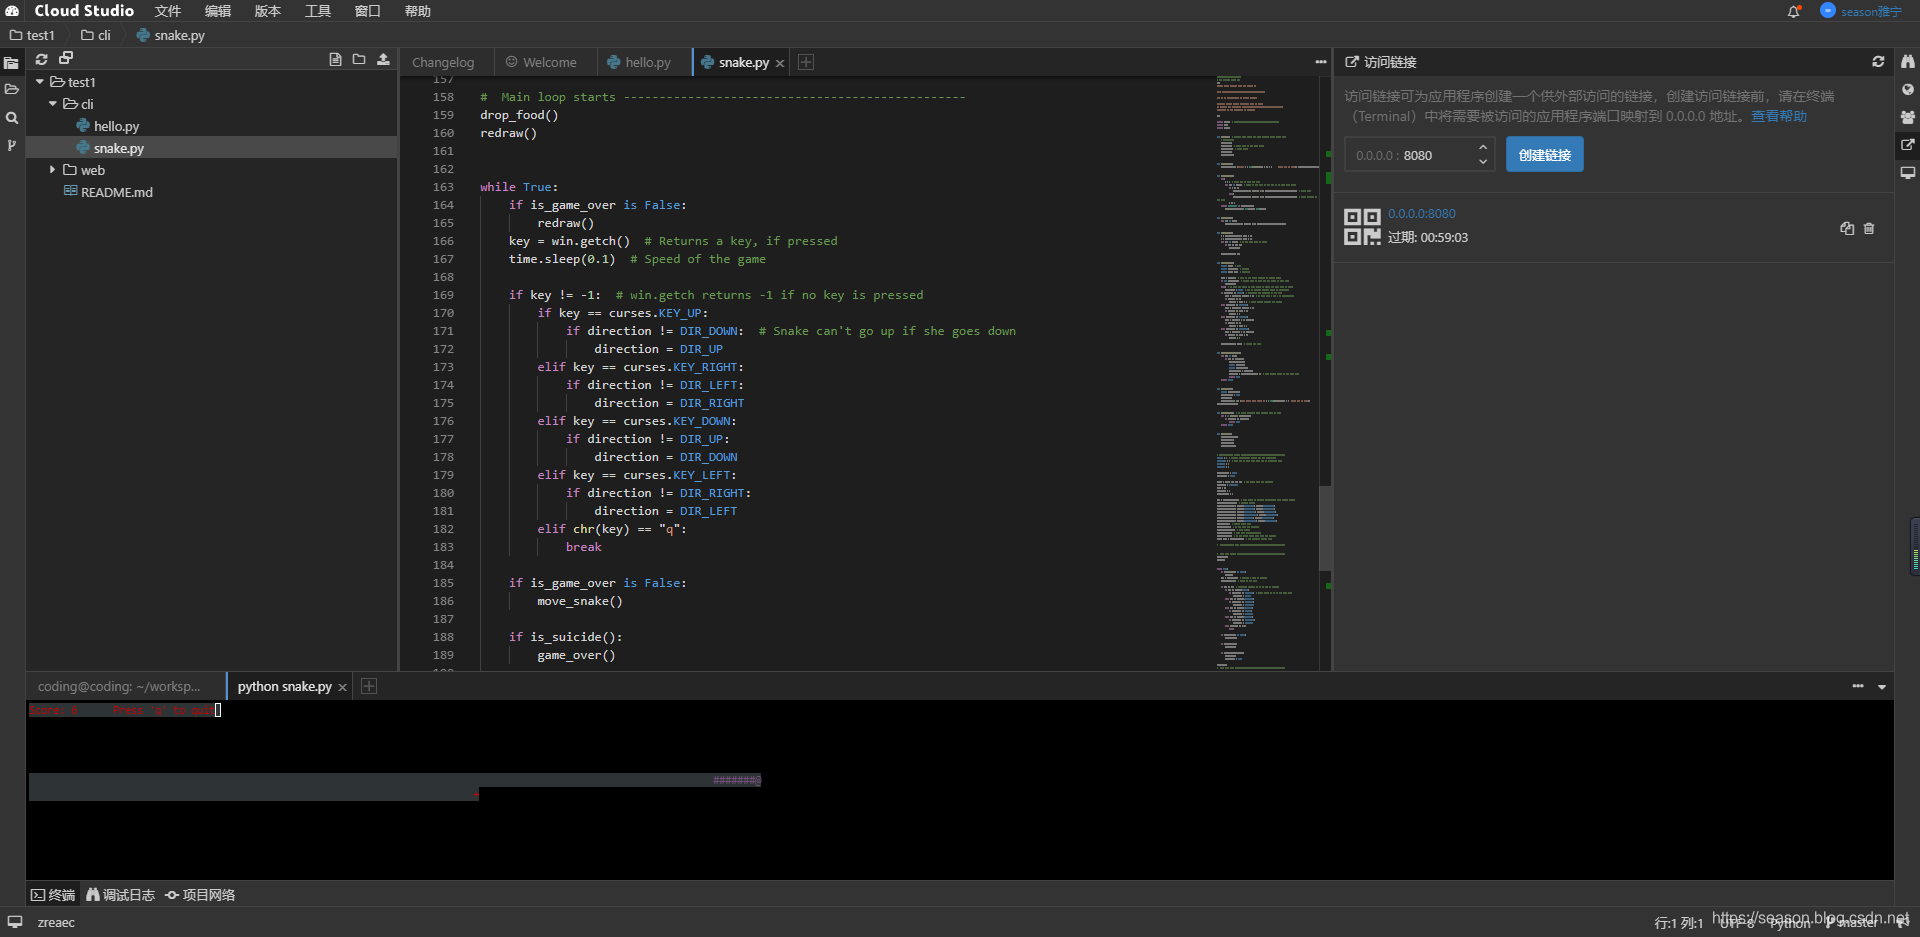The width and height of the screenshot is (1920, 937).
Task: Increase the port number with stepper
Action: coord(1483,147)
